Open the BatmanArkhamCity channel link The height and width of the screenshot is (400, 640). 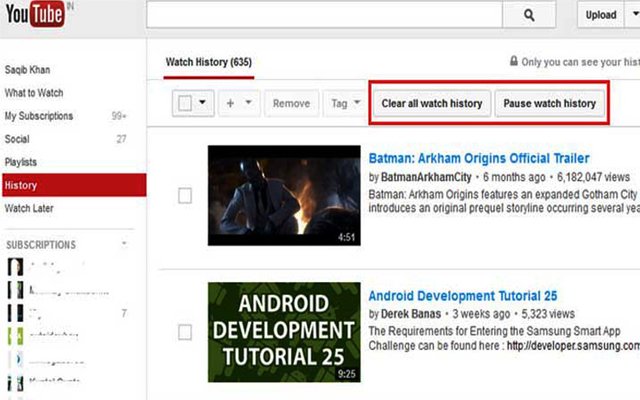(x=426, y=177)
